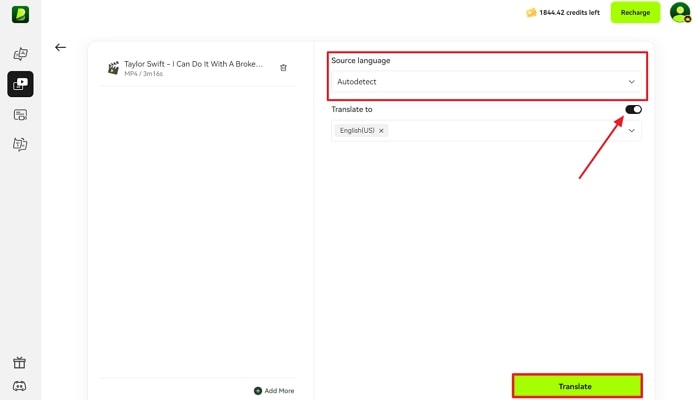Screen dimensions: 694x400
Task: Click the app logo in the sidebar
Action: pos(20,14)
